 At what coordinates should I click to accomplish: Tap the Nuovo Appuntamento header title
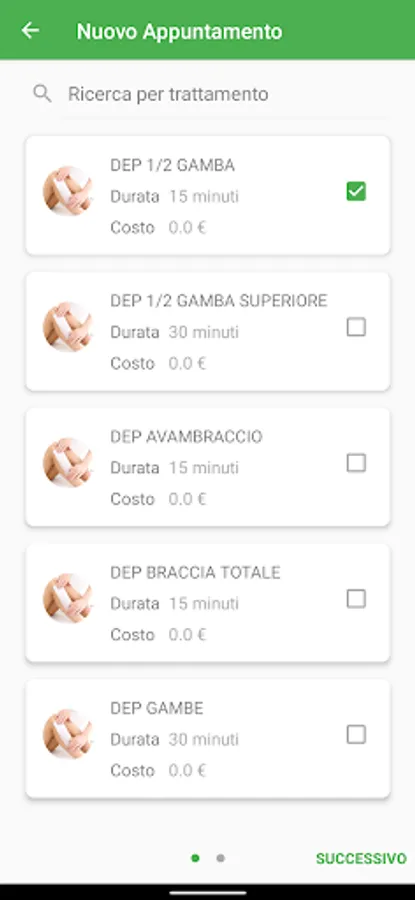point(179,32)
